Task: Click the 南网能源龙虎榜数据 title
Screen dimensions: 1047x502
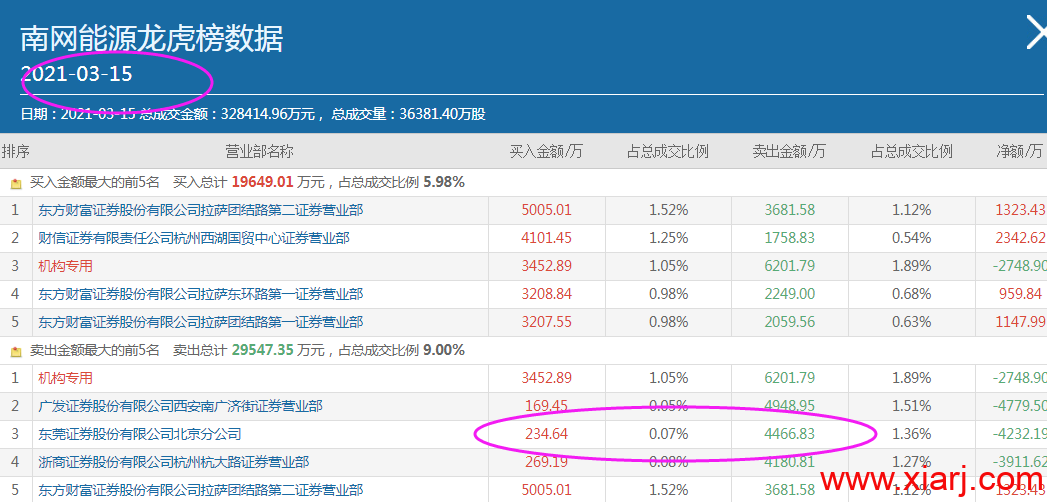Action: (152, 39)
